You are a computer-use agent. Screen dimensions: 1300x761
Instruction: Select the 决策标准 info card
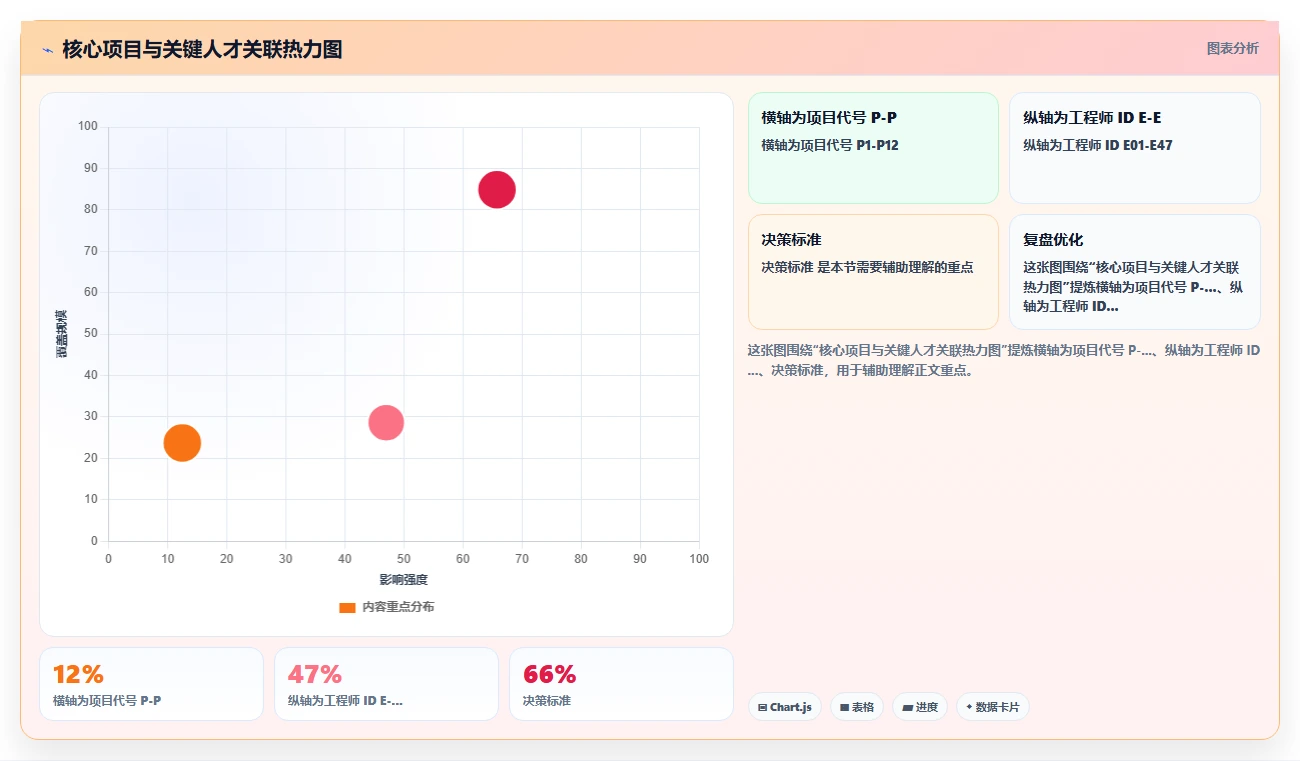coord(873,272)
